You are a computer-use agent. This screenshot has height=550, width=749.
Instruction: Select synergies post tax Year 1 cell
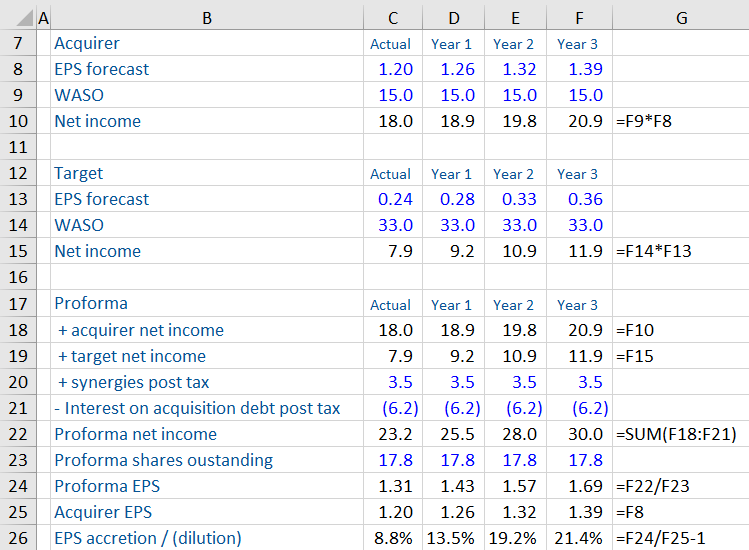453,382
